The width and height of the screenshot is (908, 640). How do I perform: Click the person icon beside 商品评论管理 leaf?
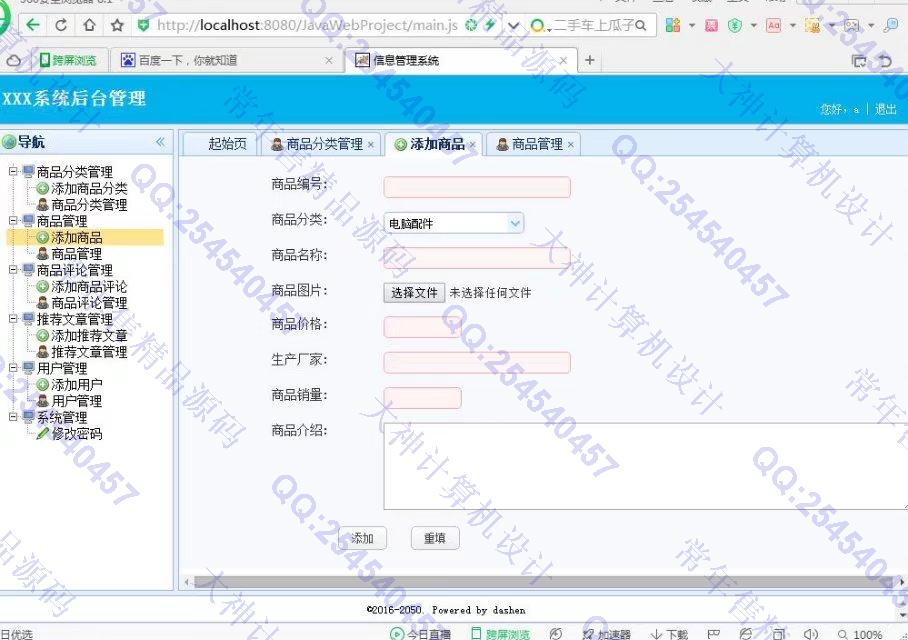click(42, 303)
